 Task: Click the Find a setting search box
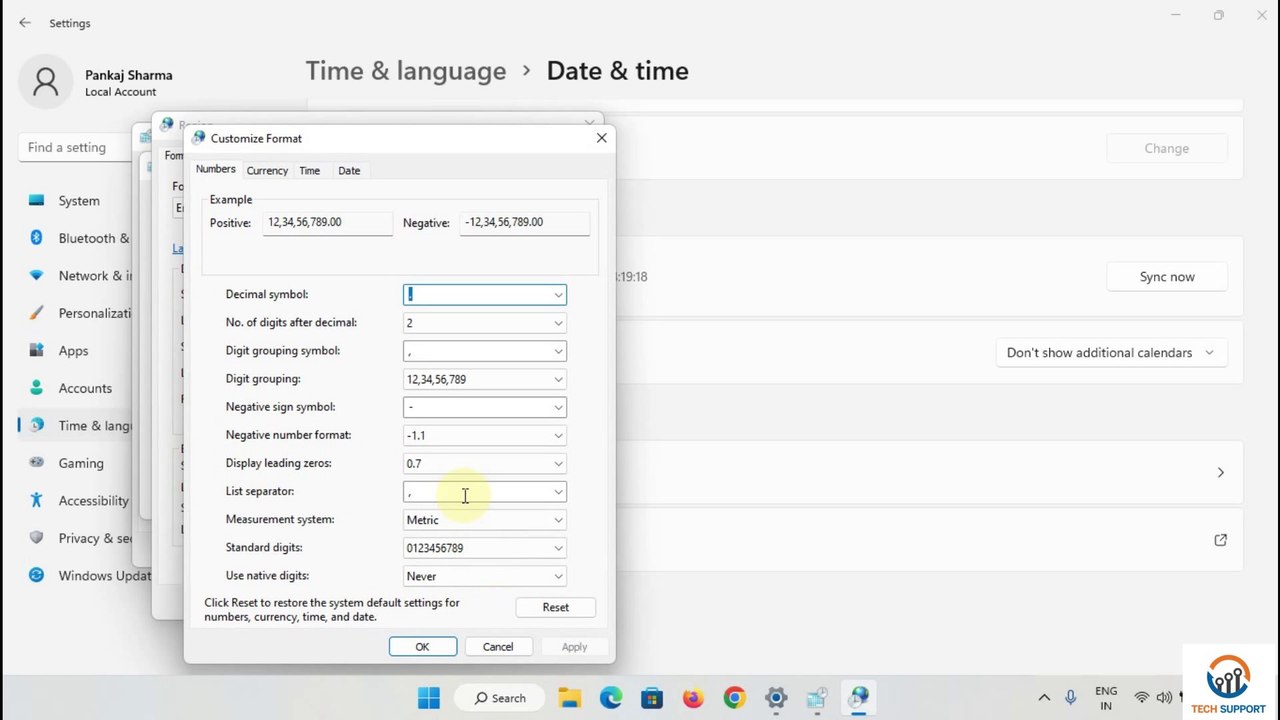tap(76, 147)
